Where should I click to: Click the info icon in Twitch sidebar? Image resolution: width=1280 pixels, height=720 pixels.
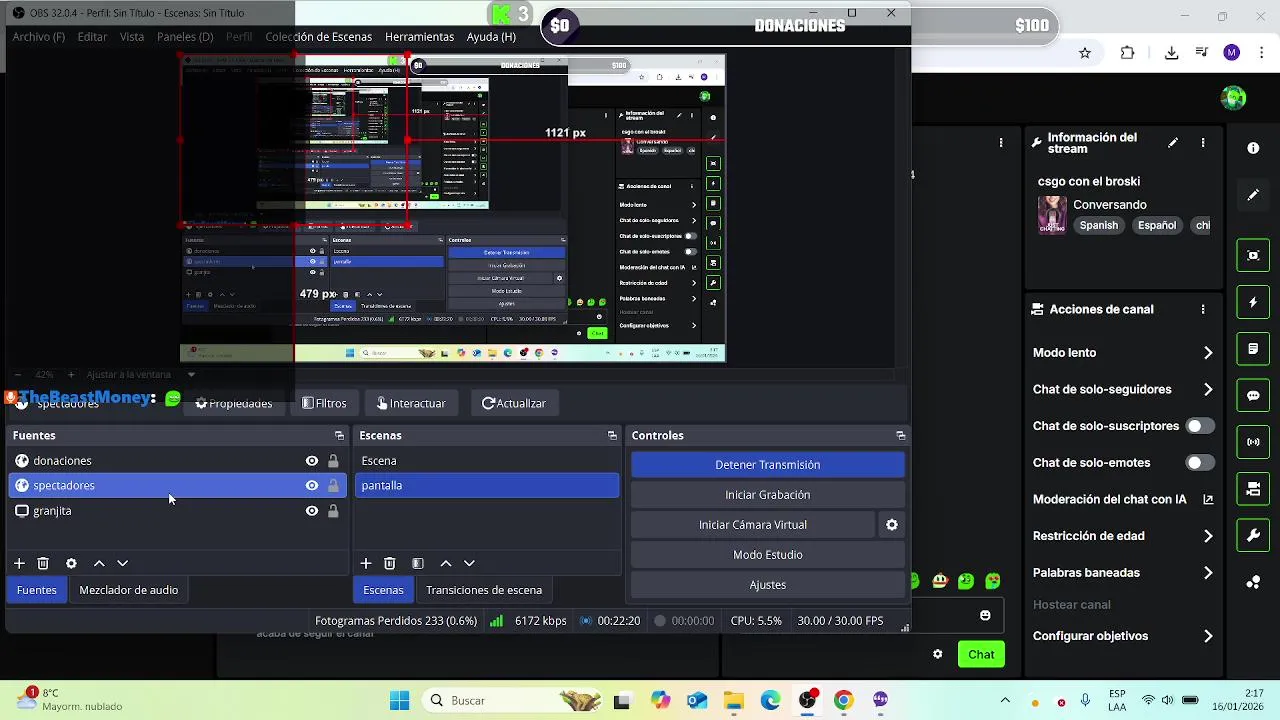(1253, 148)
